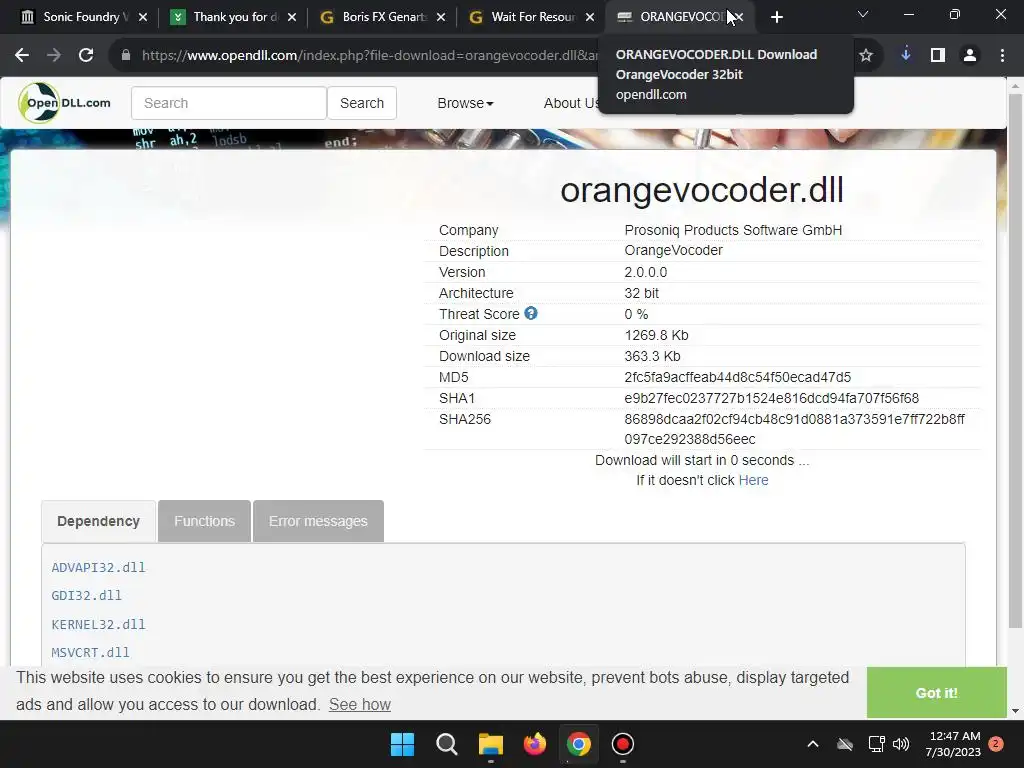Open the About Us menu item

(x=571, y=103)
